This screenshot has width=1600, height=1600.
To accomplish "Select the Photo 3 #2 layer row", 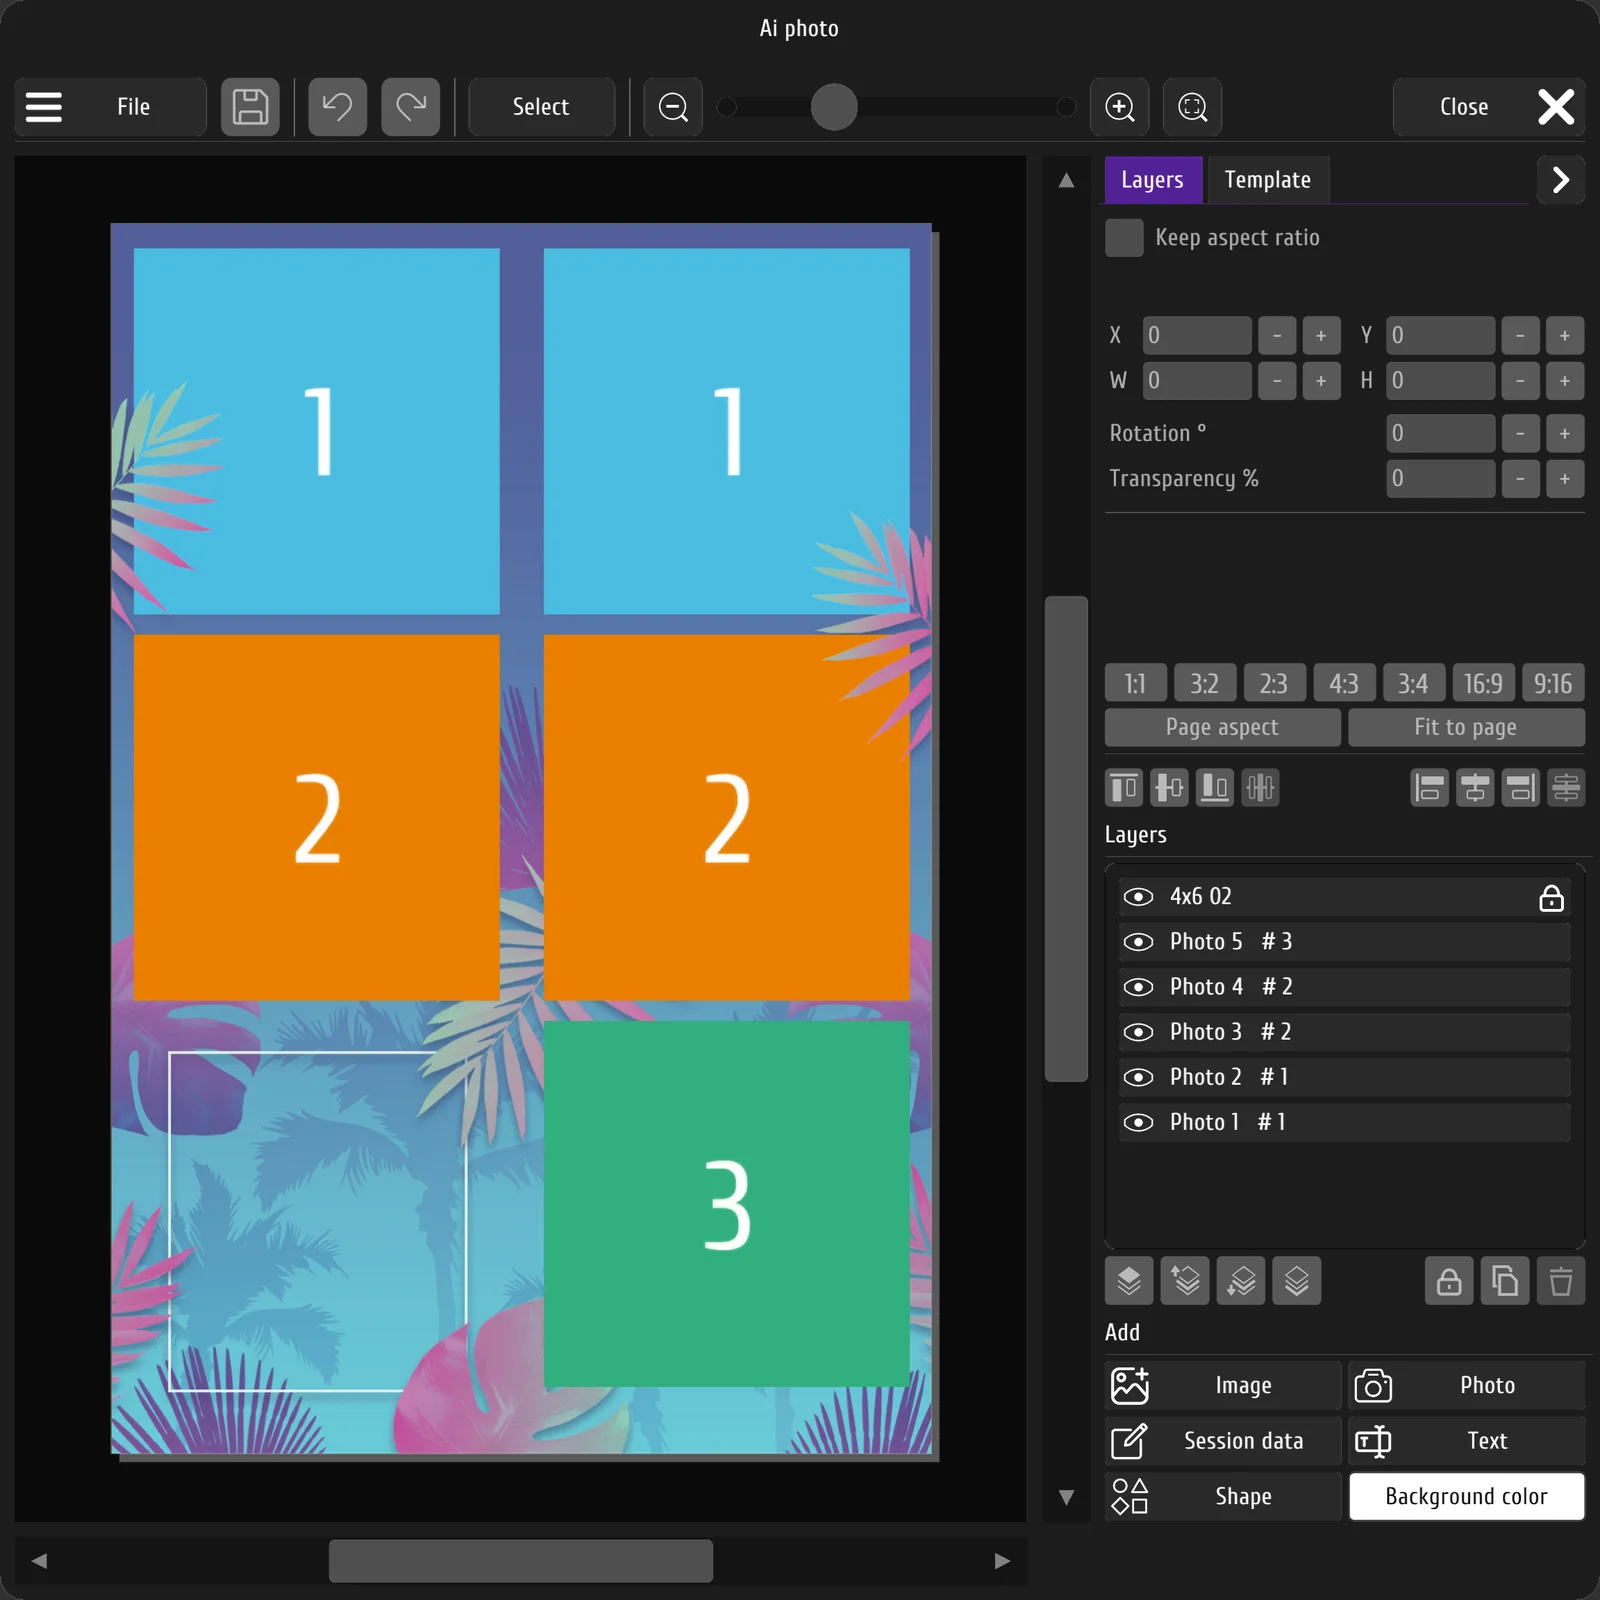I will point(1344,1032).
